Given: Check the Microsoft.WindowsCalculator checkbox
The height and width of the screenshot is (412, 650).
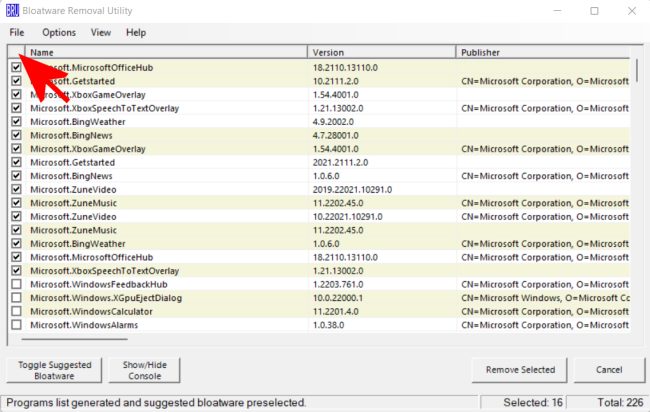Looking at the screenshot, I should point(16,311).
